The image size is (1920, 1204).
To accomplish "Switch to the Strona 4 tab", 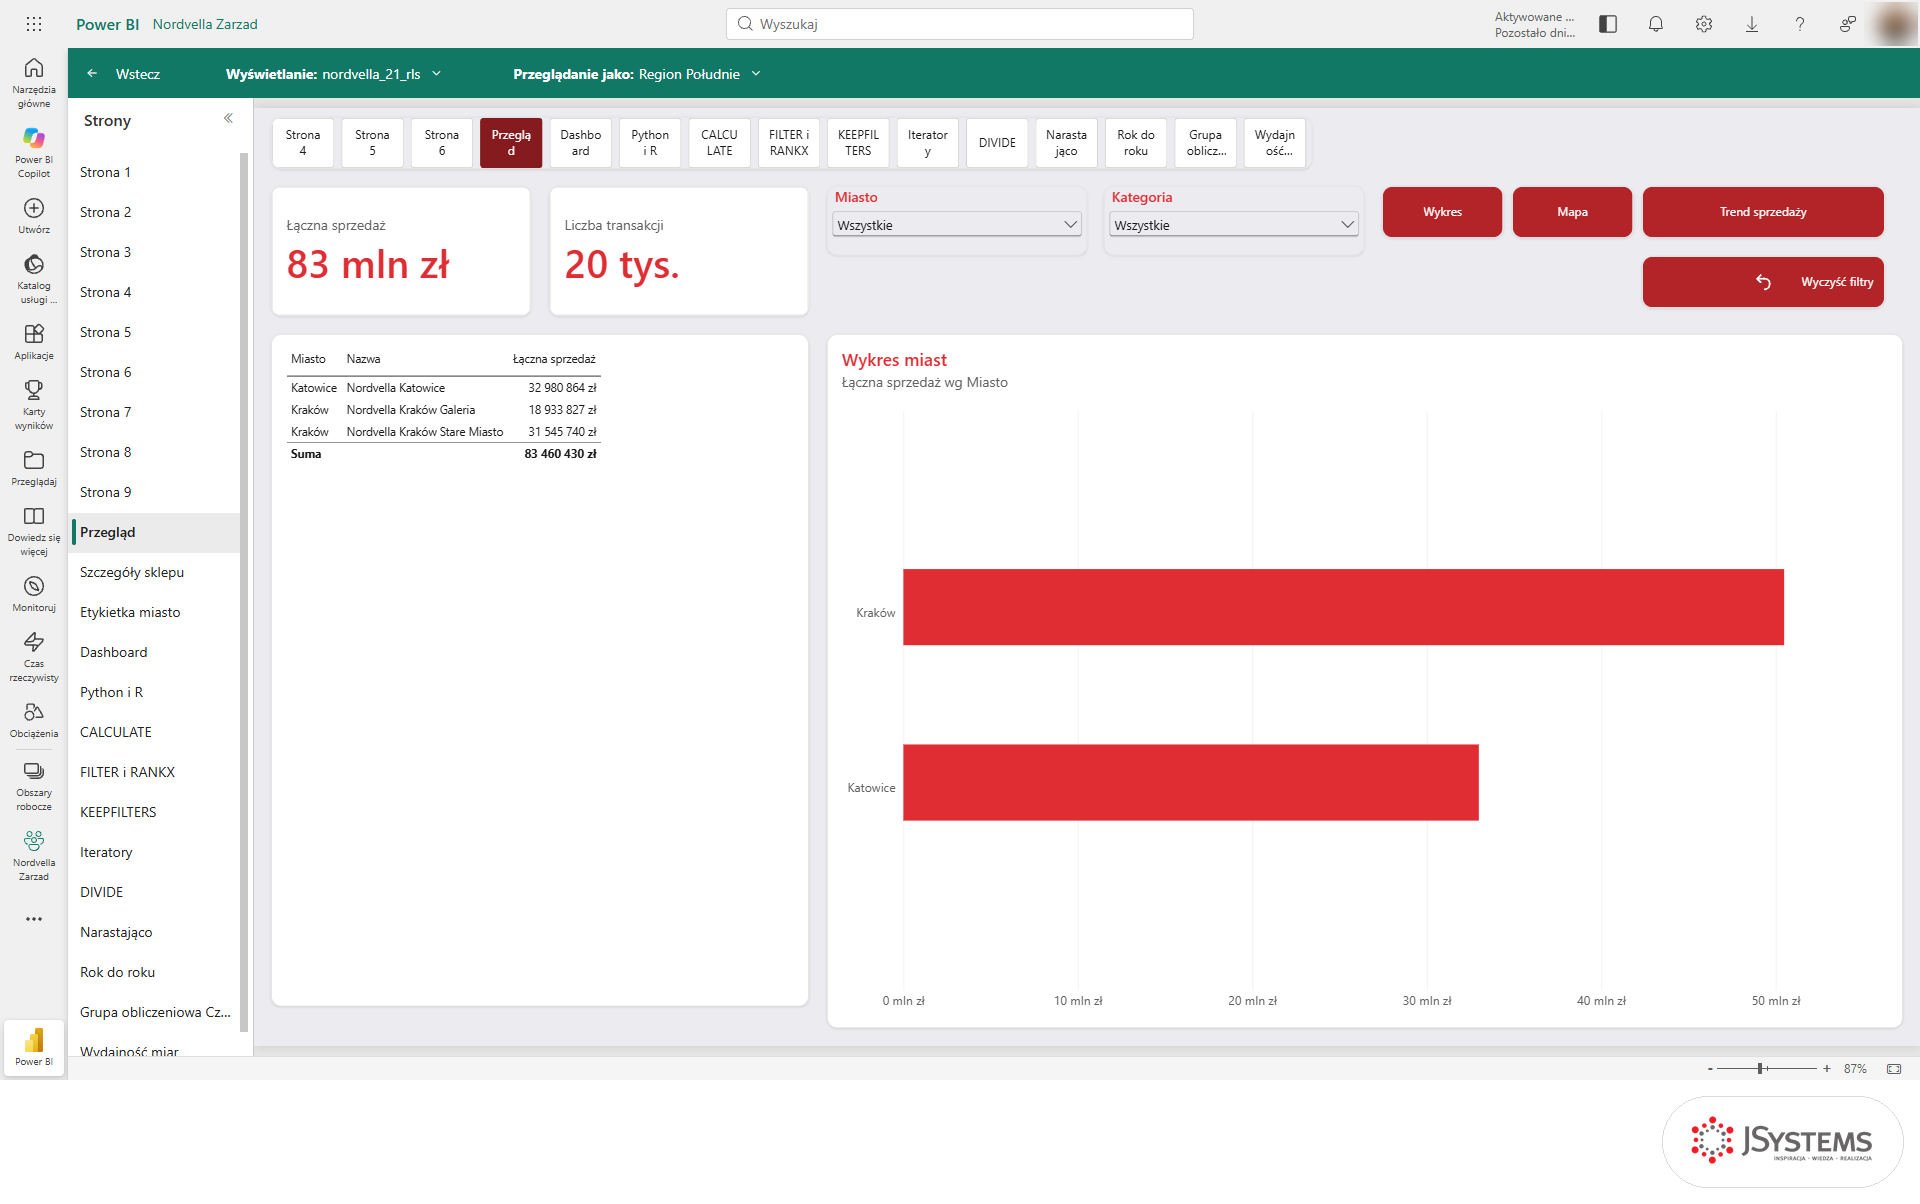I will 303,143.
